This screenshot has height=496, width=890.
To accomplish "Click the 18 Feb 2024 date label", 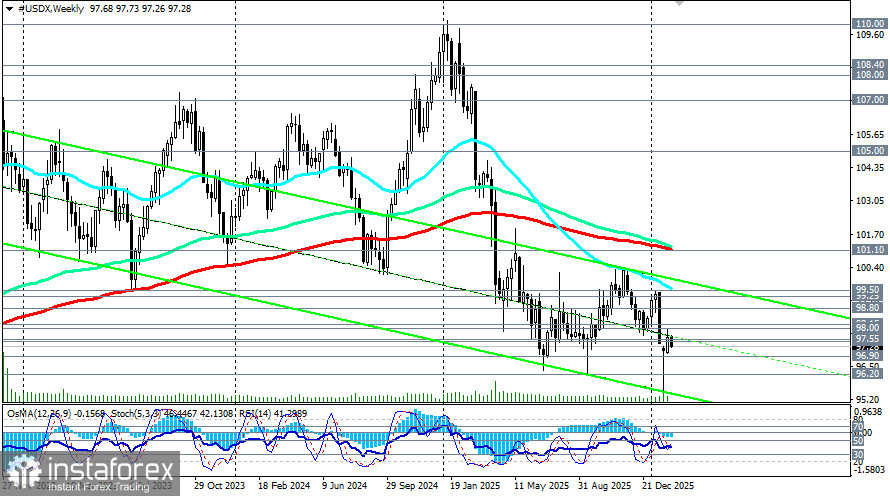I will pyautogui.click(x=284, y=486).
